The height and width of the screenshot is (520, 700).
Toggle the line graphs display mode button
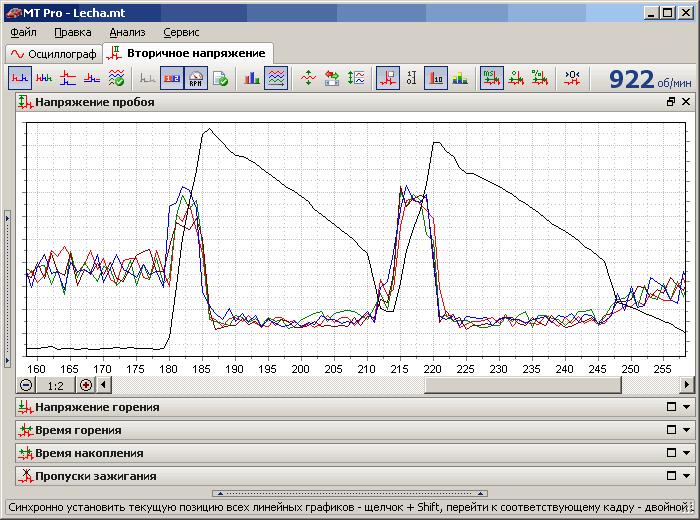tap(276, 78)
